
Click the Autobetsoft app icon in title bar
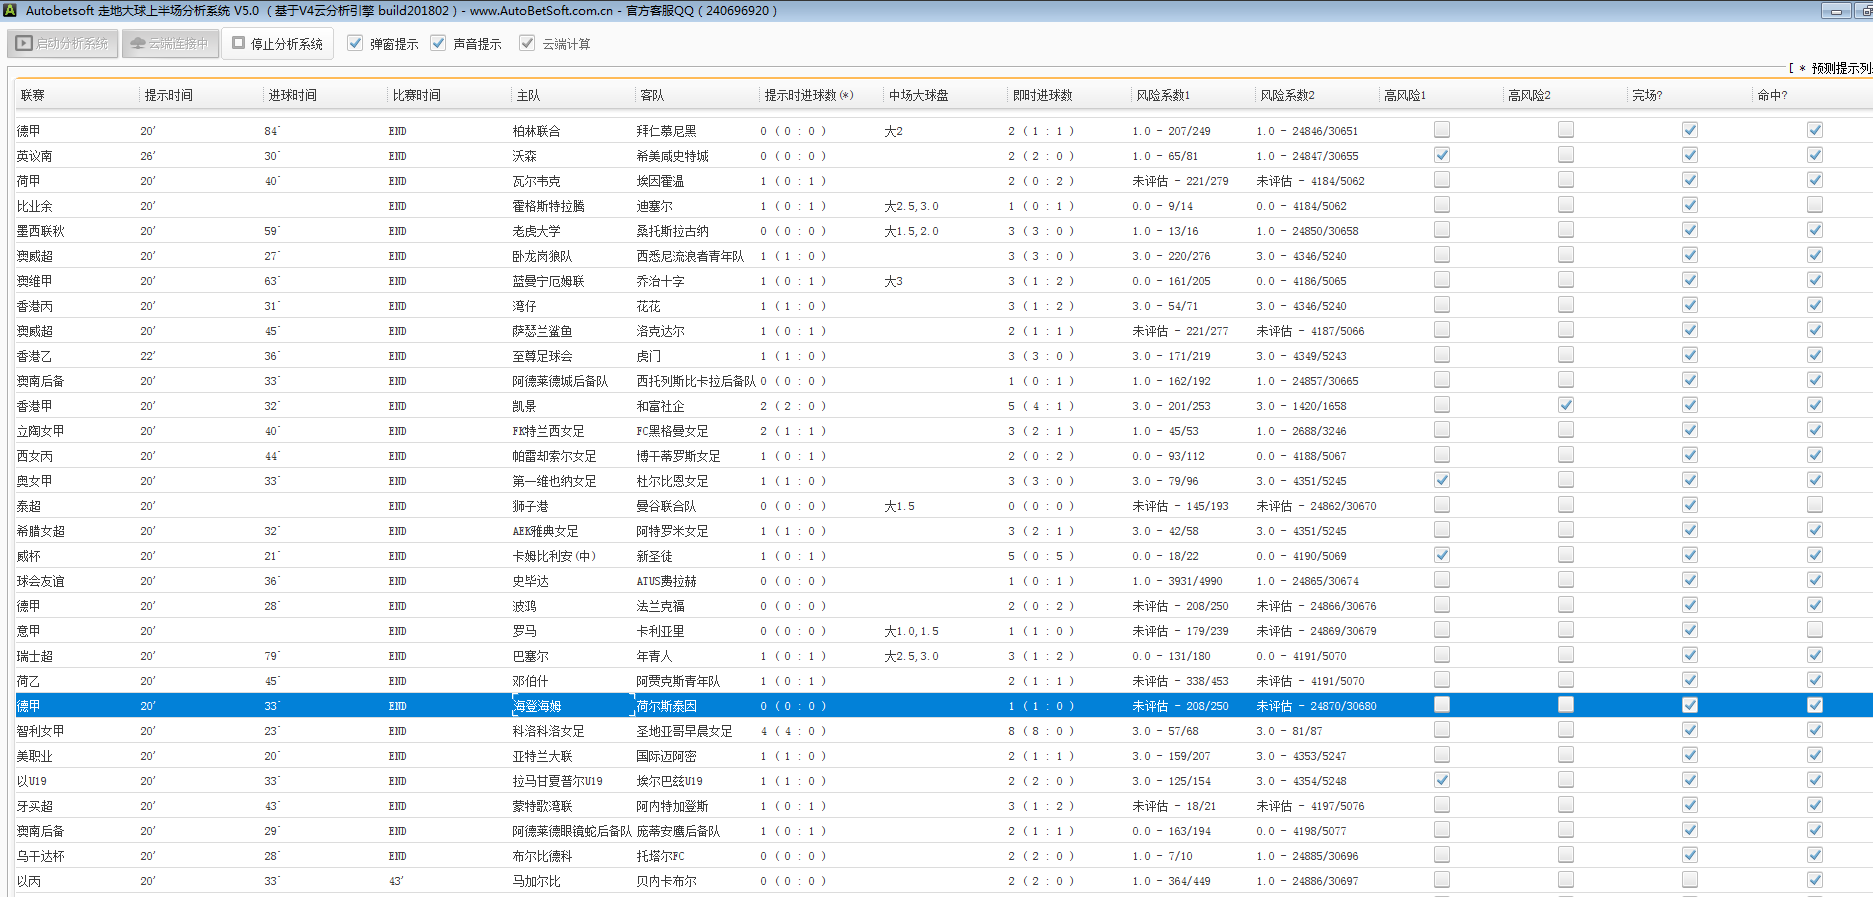tap(10, 11)
